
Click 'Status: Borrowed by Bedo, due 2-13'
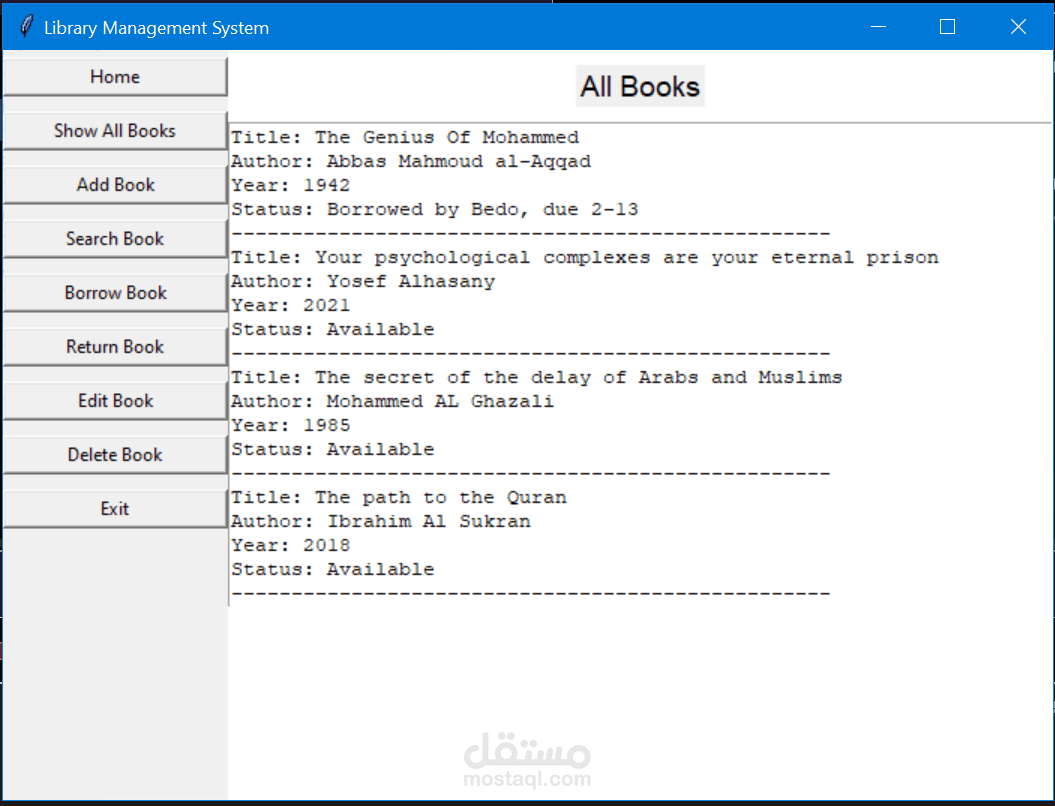435,209
